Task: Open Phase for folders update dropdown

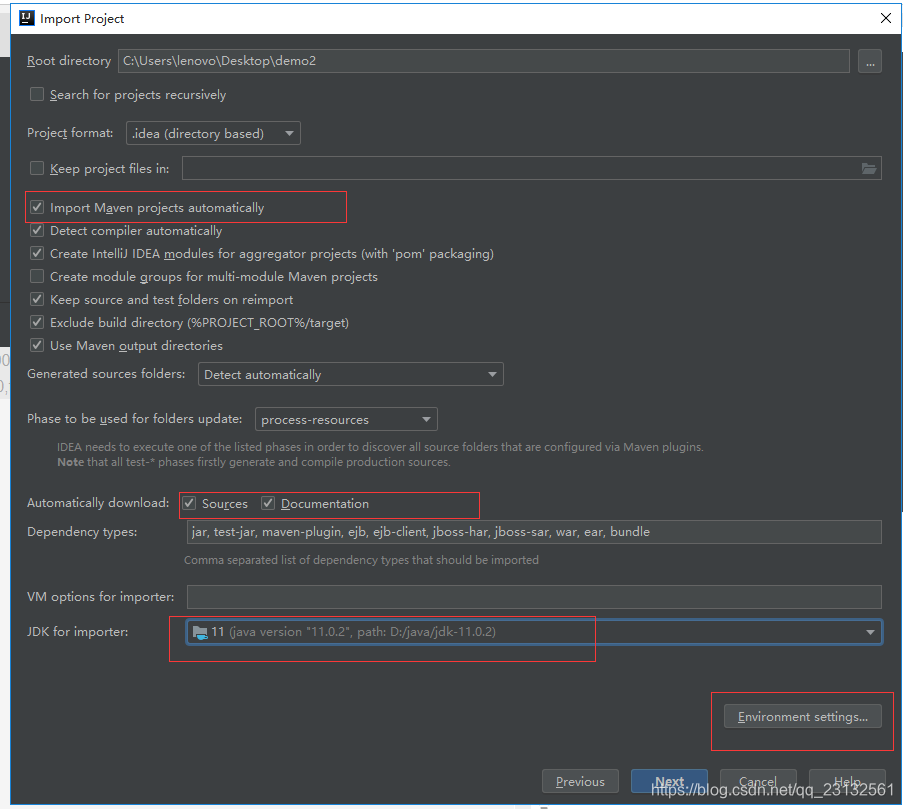Action: click(346, 419)
